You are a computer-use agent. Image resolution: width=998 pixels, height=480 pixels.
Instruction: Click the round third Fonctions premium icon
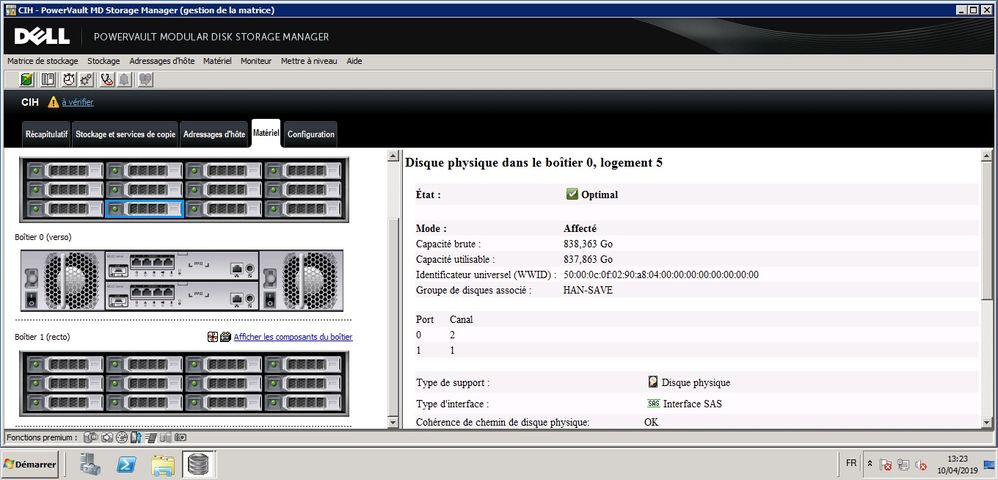pos(122,437)
